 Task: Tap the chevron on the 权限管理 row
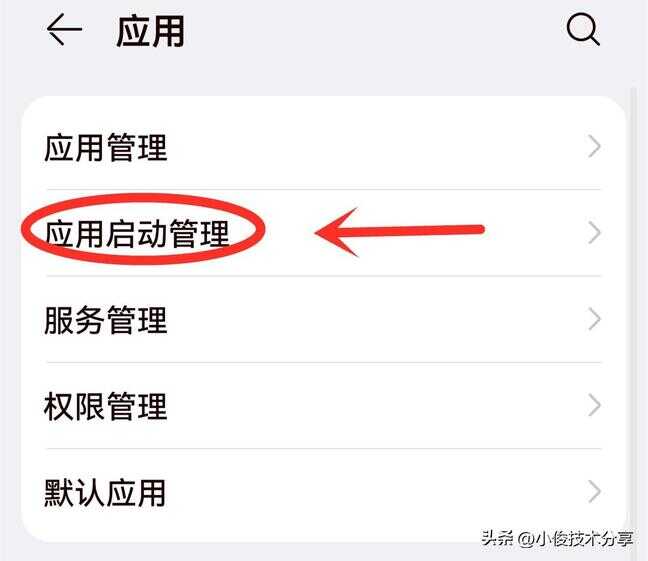pyautogui.click(x=594, y=406)
